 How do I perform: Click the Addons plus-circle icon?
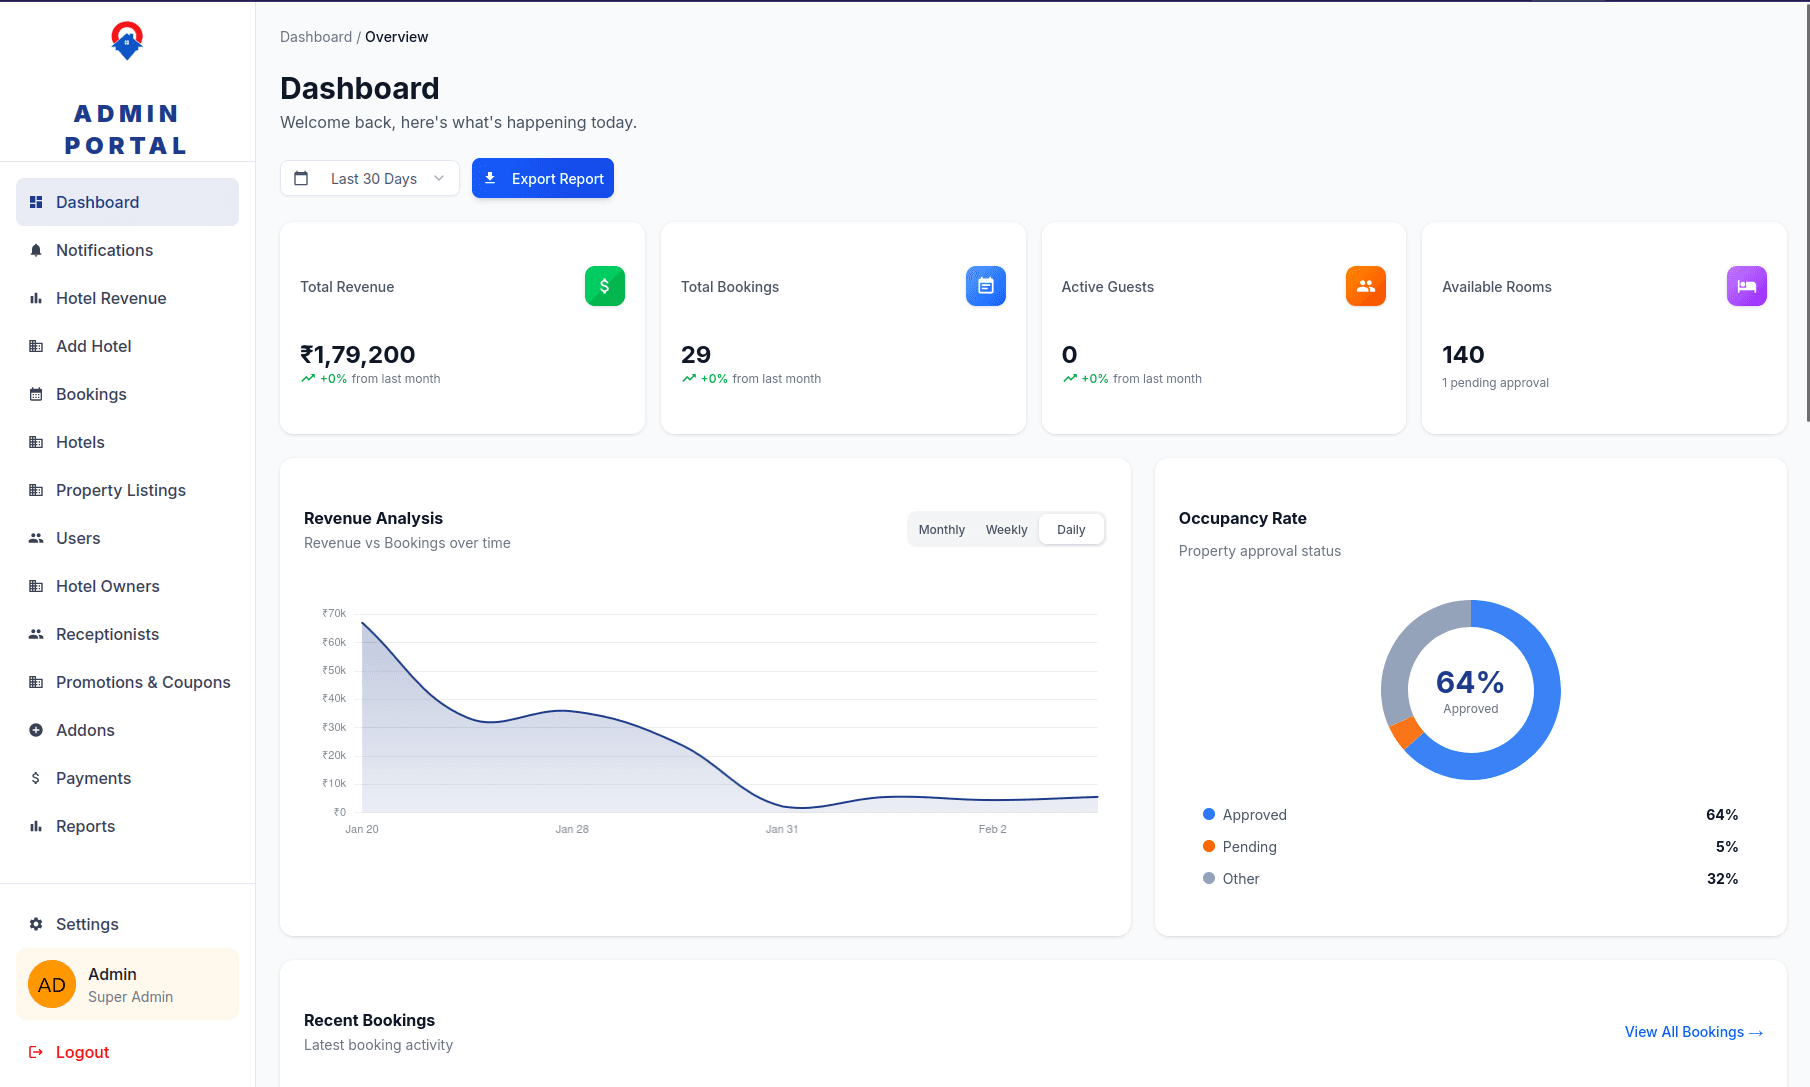click(36, 730)
